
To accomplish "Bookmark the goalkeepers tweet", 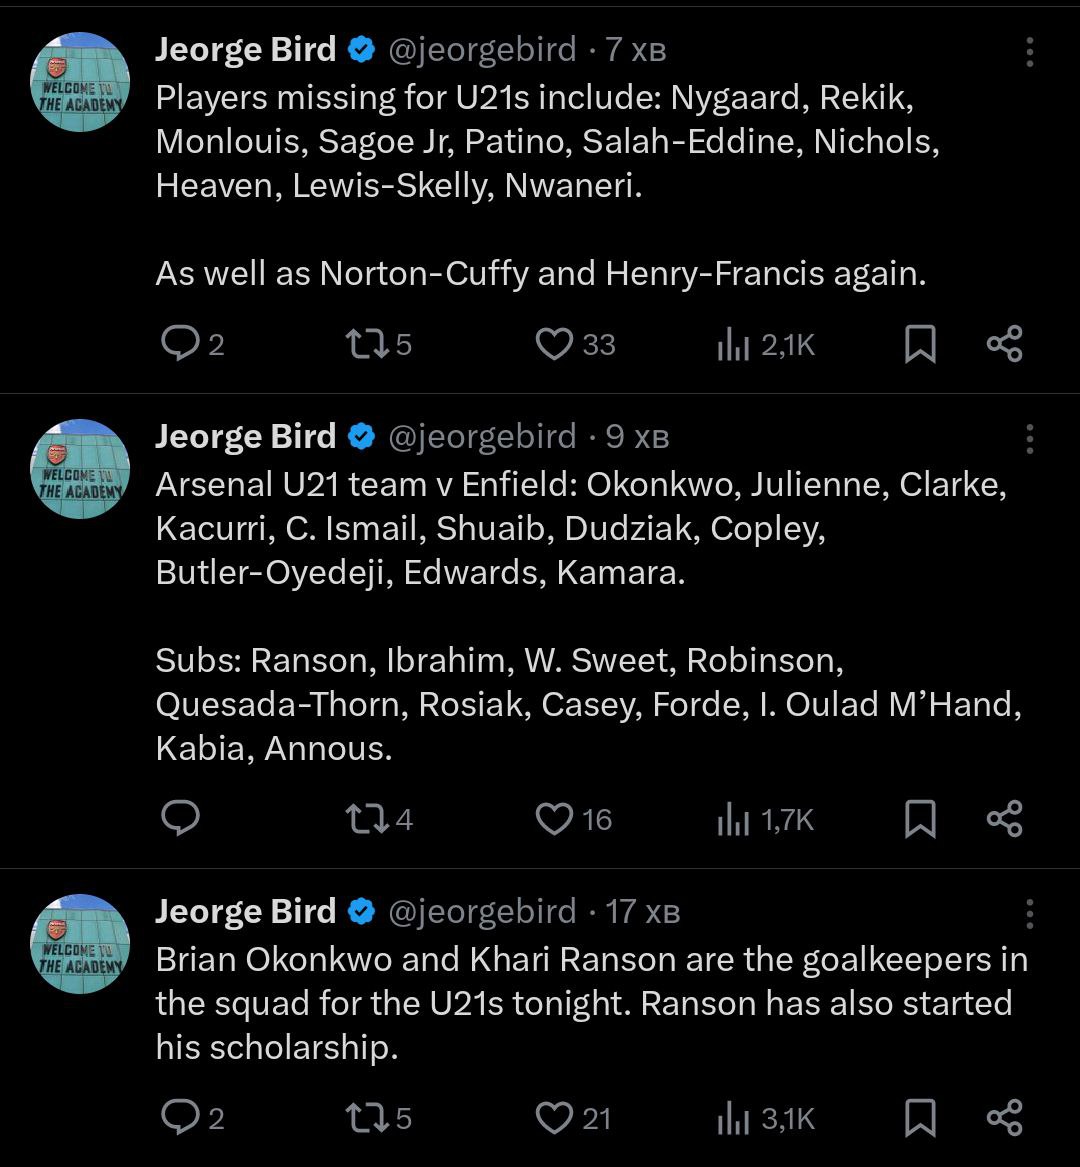I will coord(920,1118).
